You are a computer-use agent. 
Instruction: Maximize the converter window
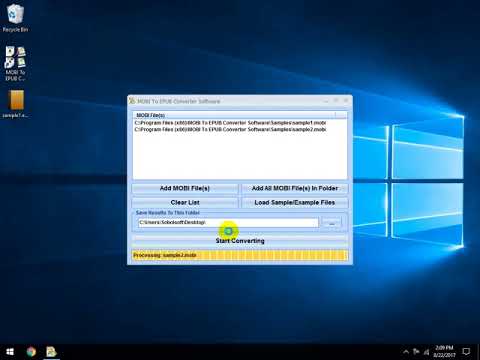point(336,101)
